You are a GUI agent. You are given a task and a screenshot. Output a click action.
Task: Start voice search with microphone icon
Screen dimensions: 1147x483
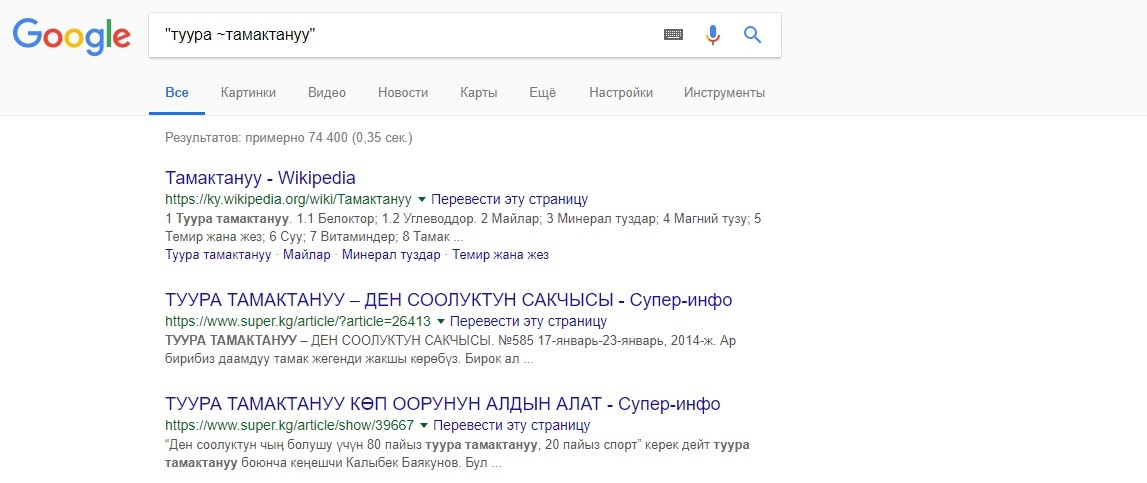[712, 35]
